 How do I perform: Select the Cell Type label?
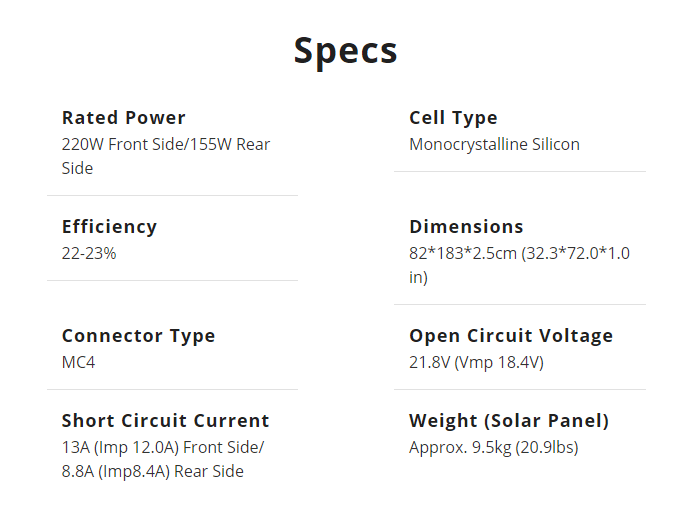(453, 118)
